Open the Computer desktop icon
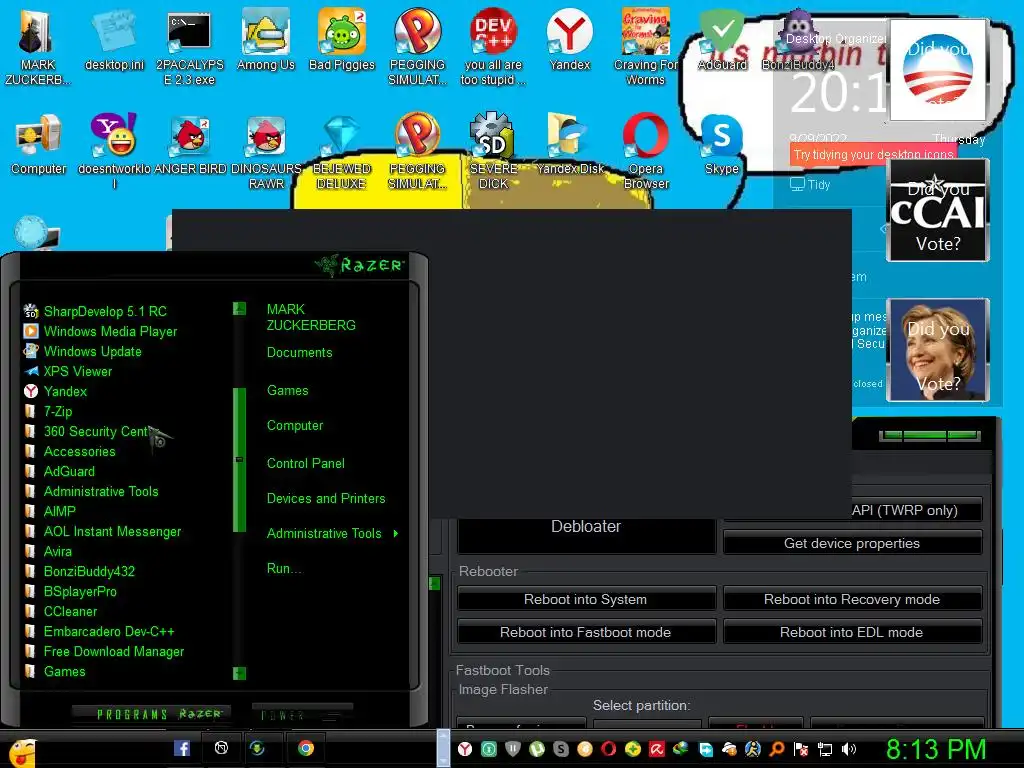 click(39, 144)
